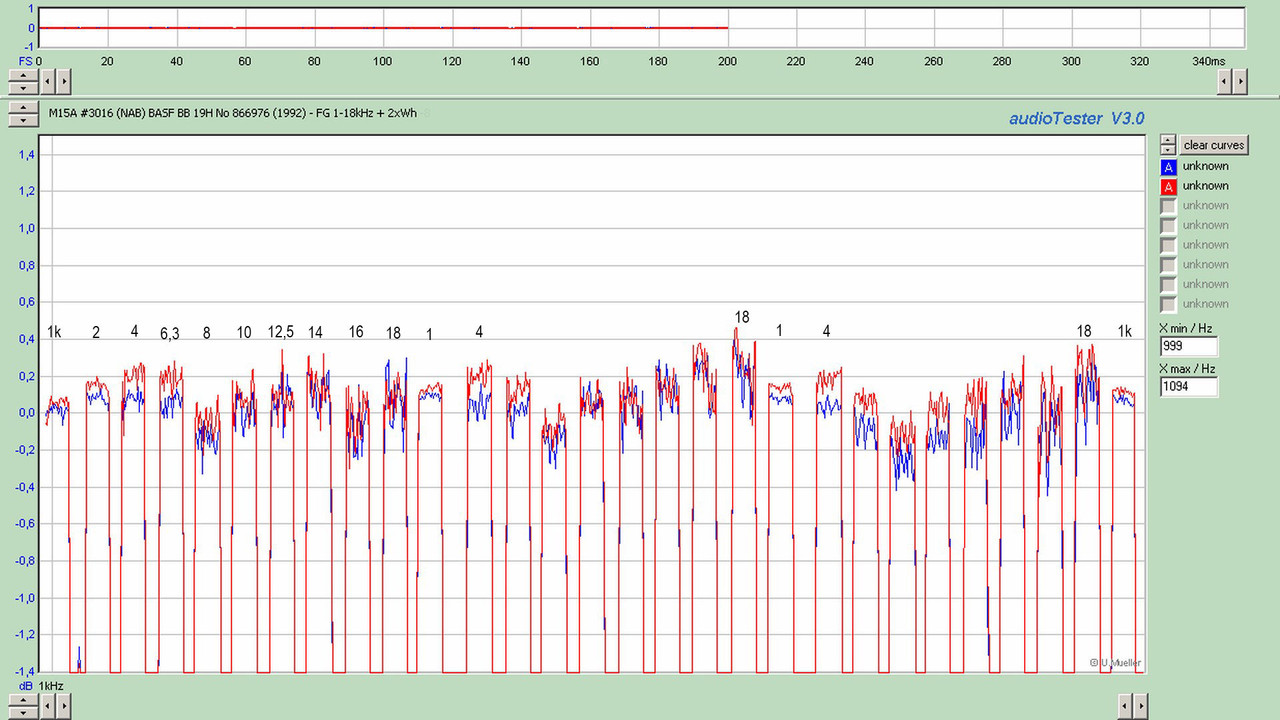Click the clear curves button

tap(1214, 145)
